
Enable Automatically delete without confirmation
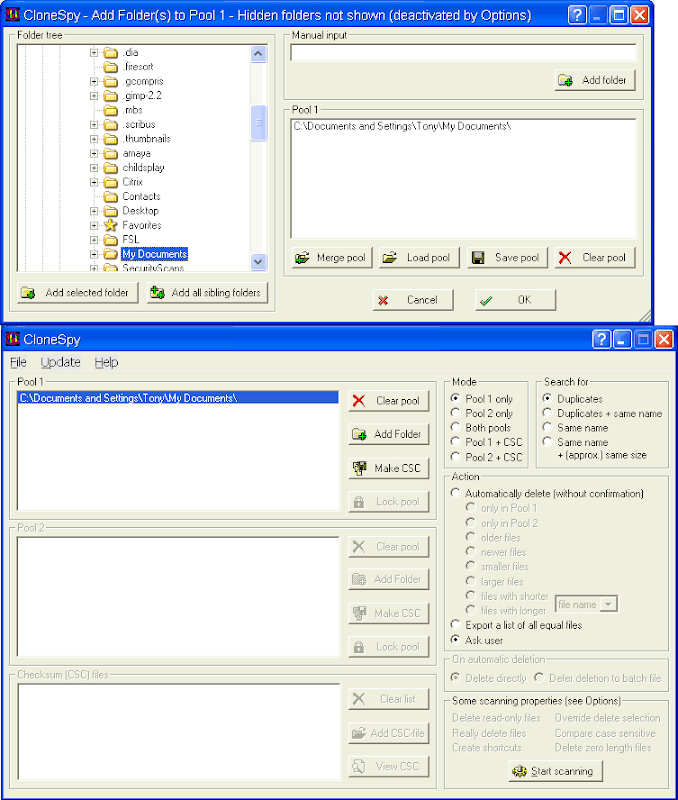coord(455,493)
